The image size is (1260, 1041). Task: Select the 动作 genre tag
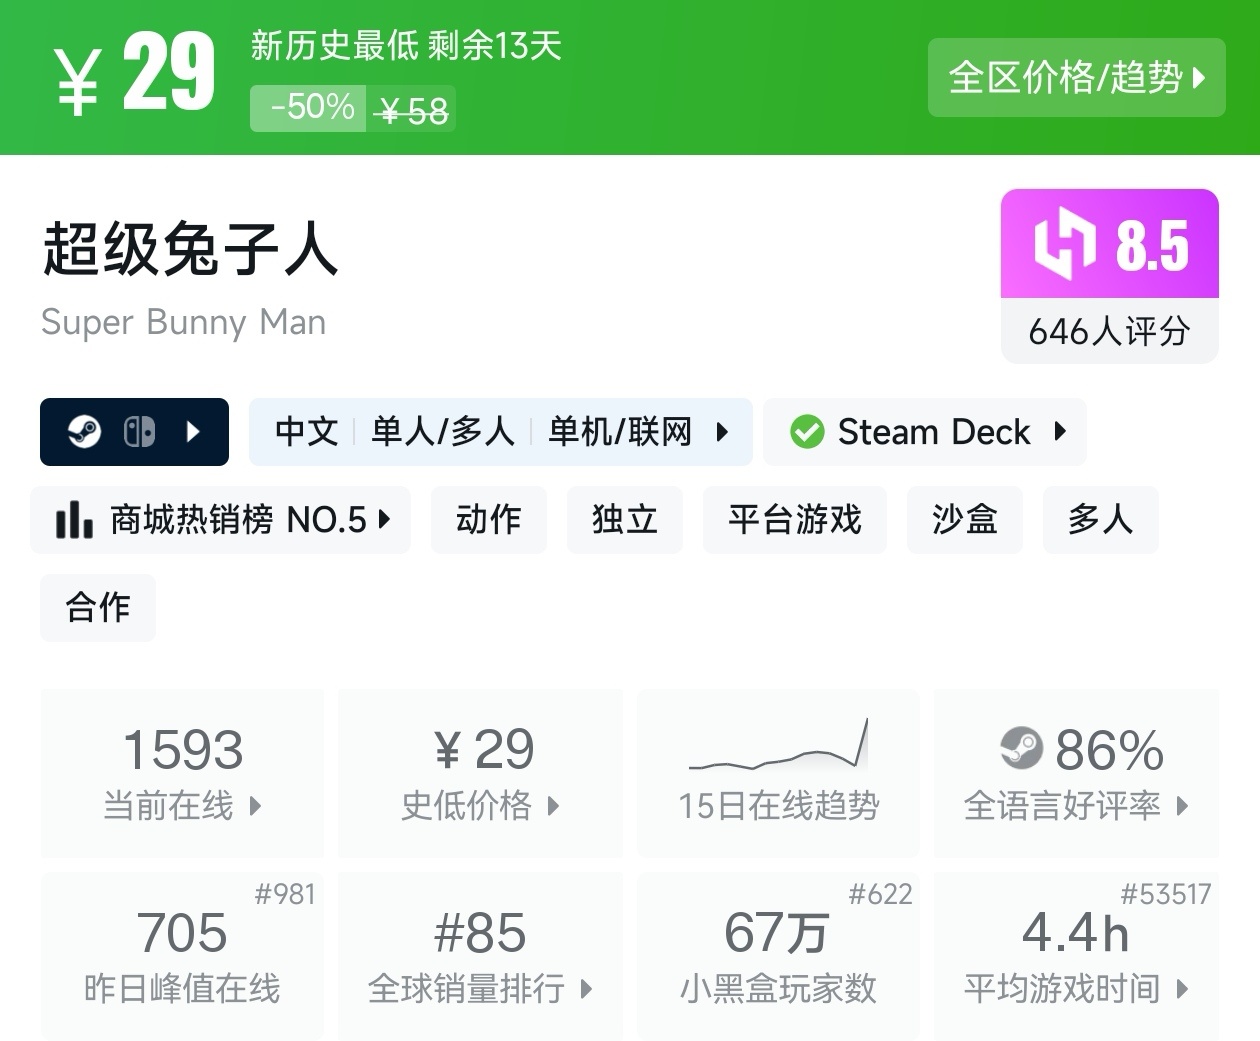(488, 520)
